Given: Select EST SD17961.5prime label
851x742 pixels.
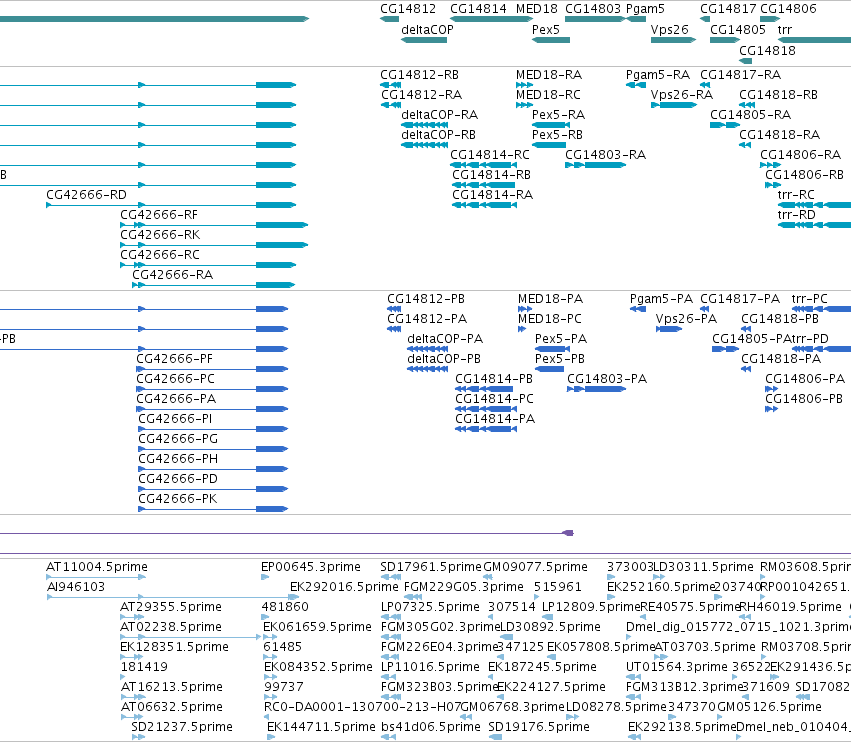Looking at the screenshot, I should (x=431, y=567).
